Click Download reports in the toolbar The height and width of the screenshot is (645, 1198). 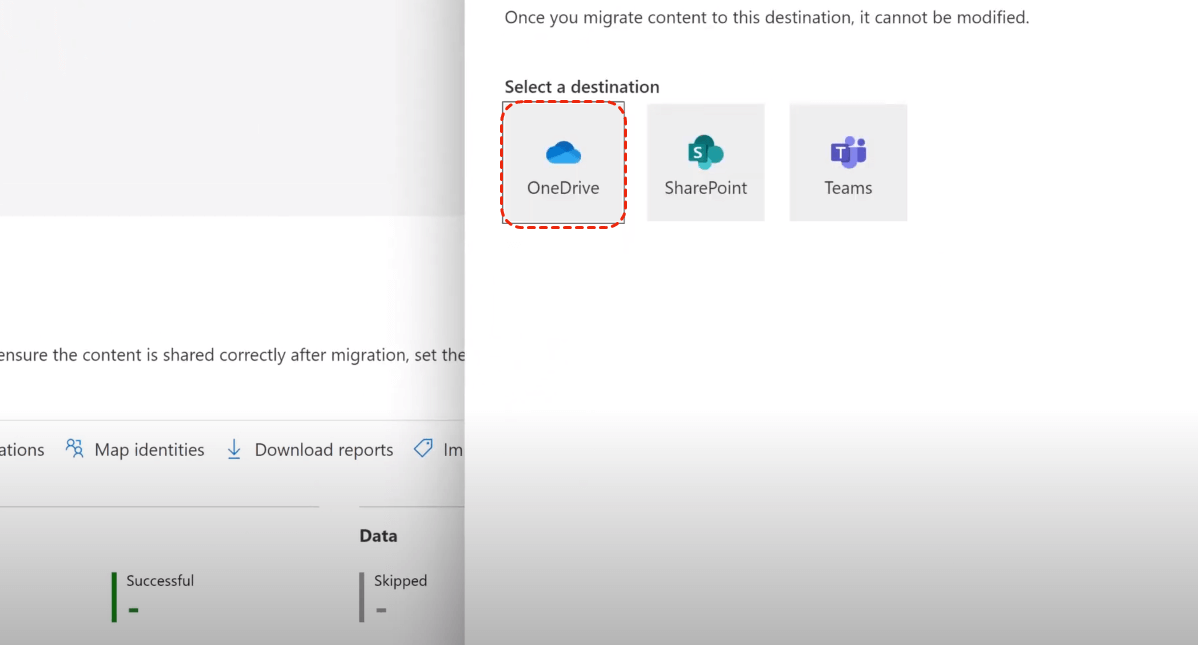point(309,449)
